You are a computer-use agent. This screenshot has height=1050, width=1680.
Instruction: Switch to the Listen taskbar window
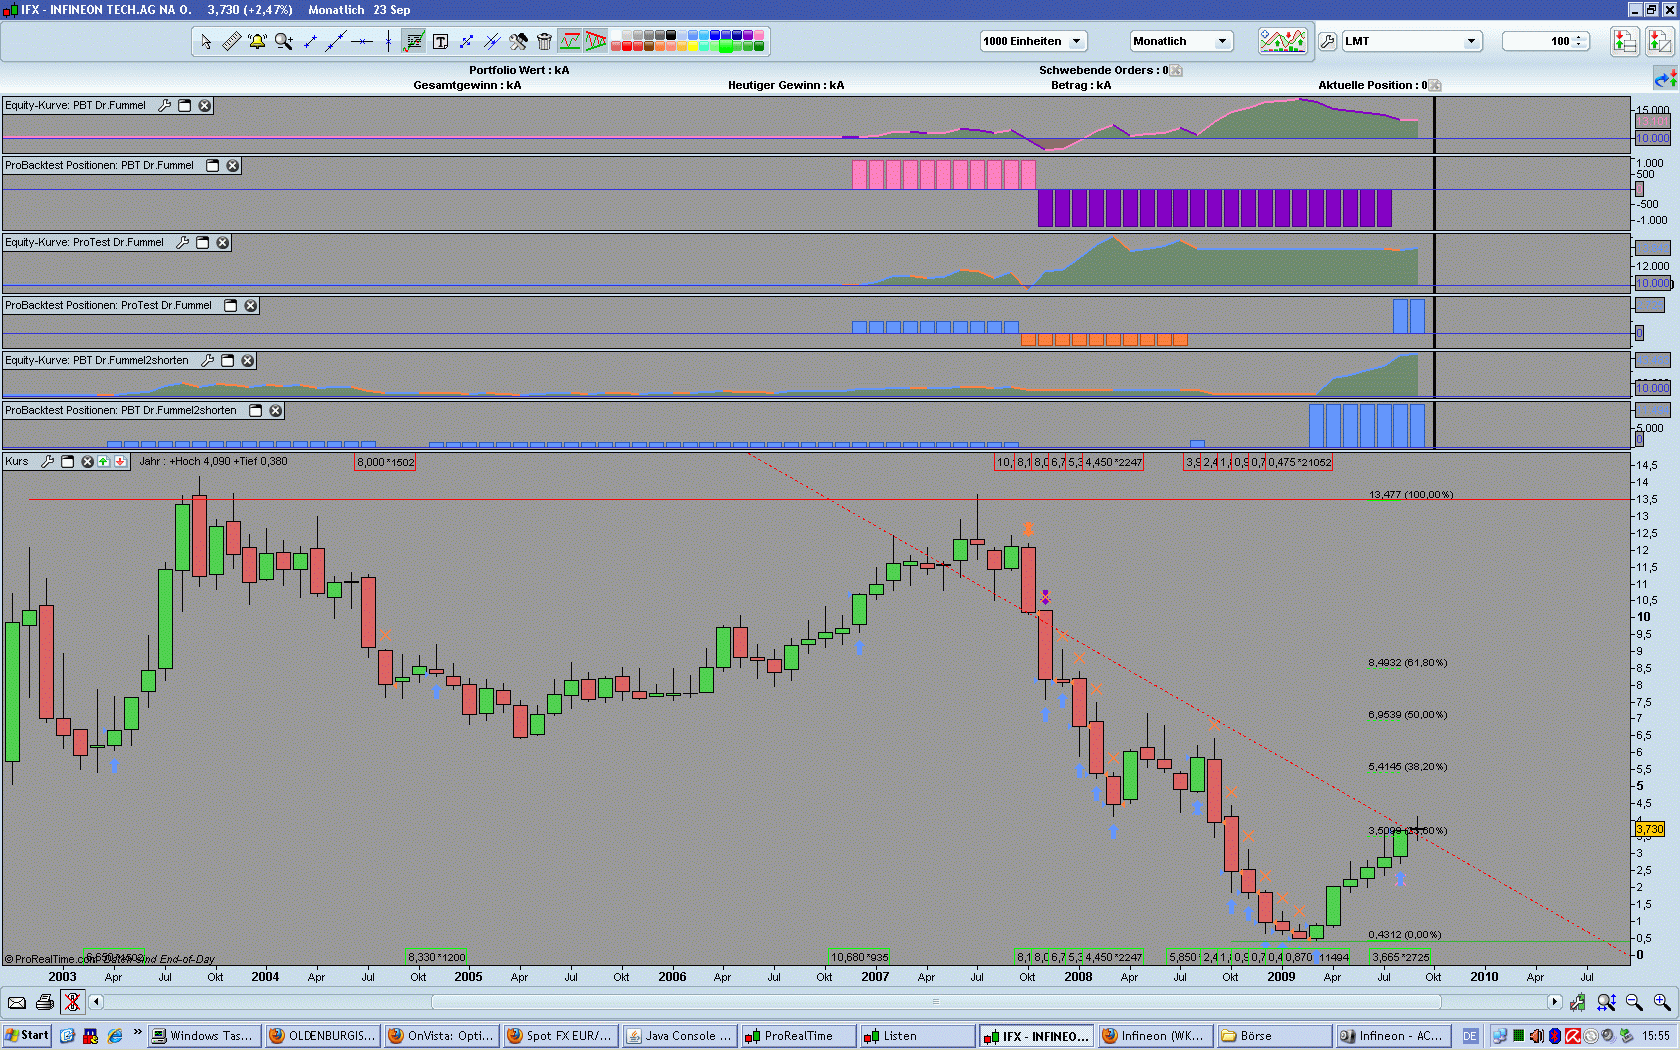(x=917, y=1036)
